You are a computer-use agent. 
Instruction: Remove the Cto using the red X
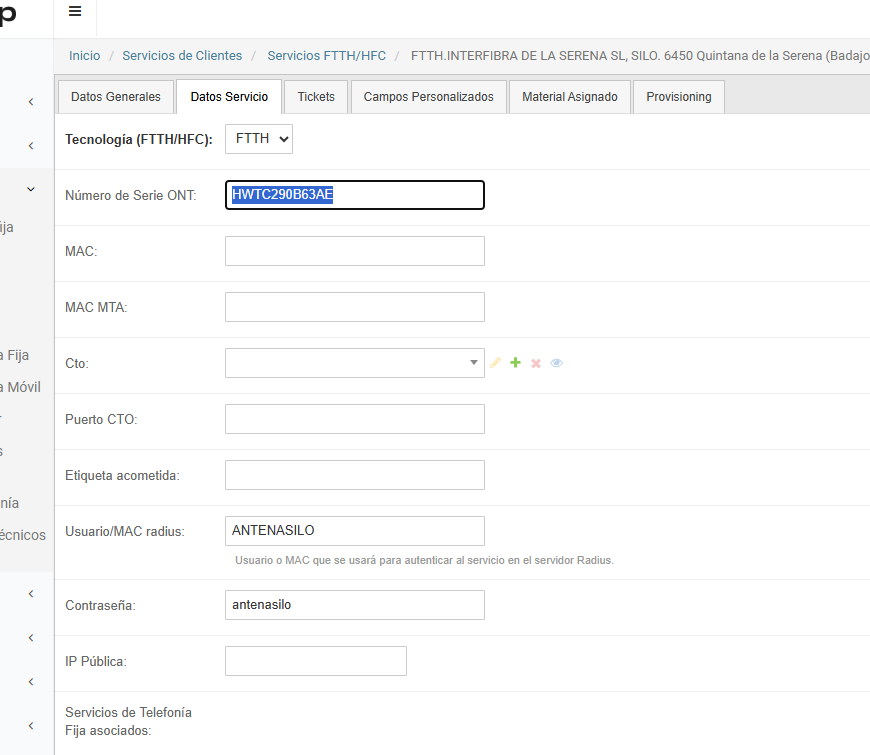536,363
